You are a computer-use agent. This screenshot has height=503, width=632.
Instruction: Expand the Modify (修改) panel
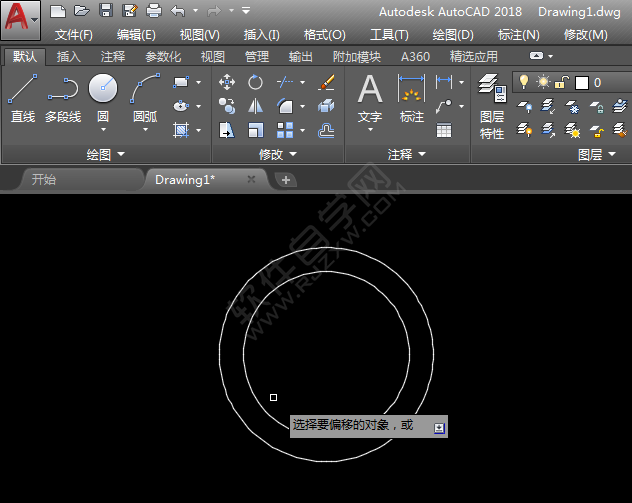click(x=278, y=154)
